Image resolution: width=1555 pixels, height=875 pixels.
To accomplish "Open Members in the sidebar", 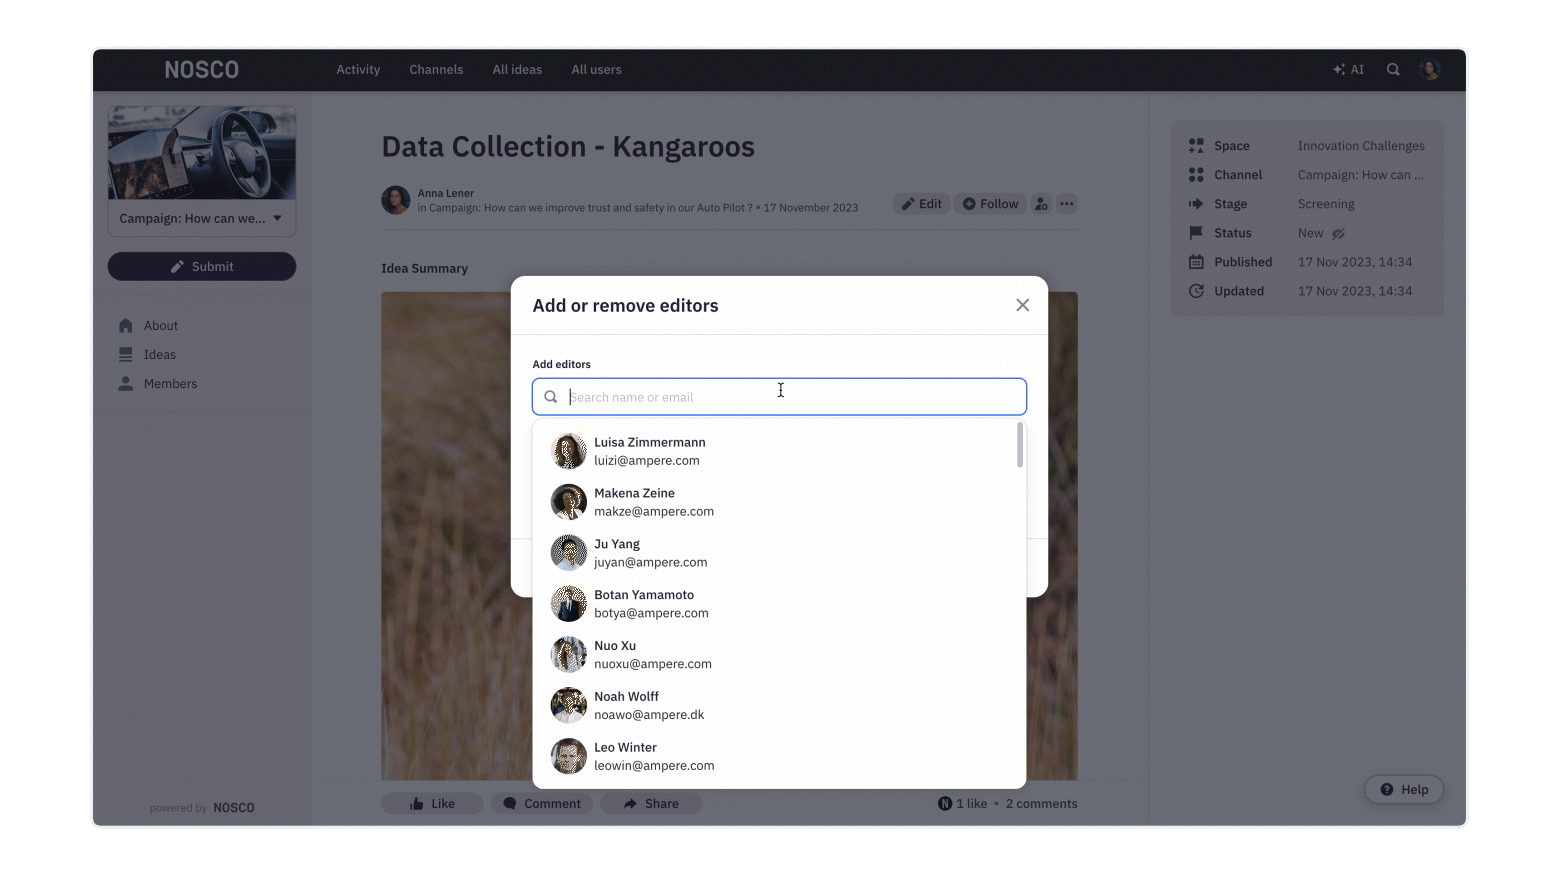I will click(x=170, y=384).
